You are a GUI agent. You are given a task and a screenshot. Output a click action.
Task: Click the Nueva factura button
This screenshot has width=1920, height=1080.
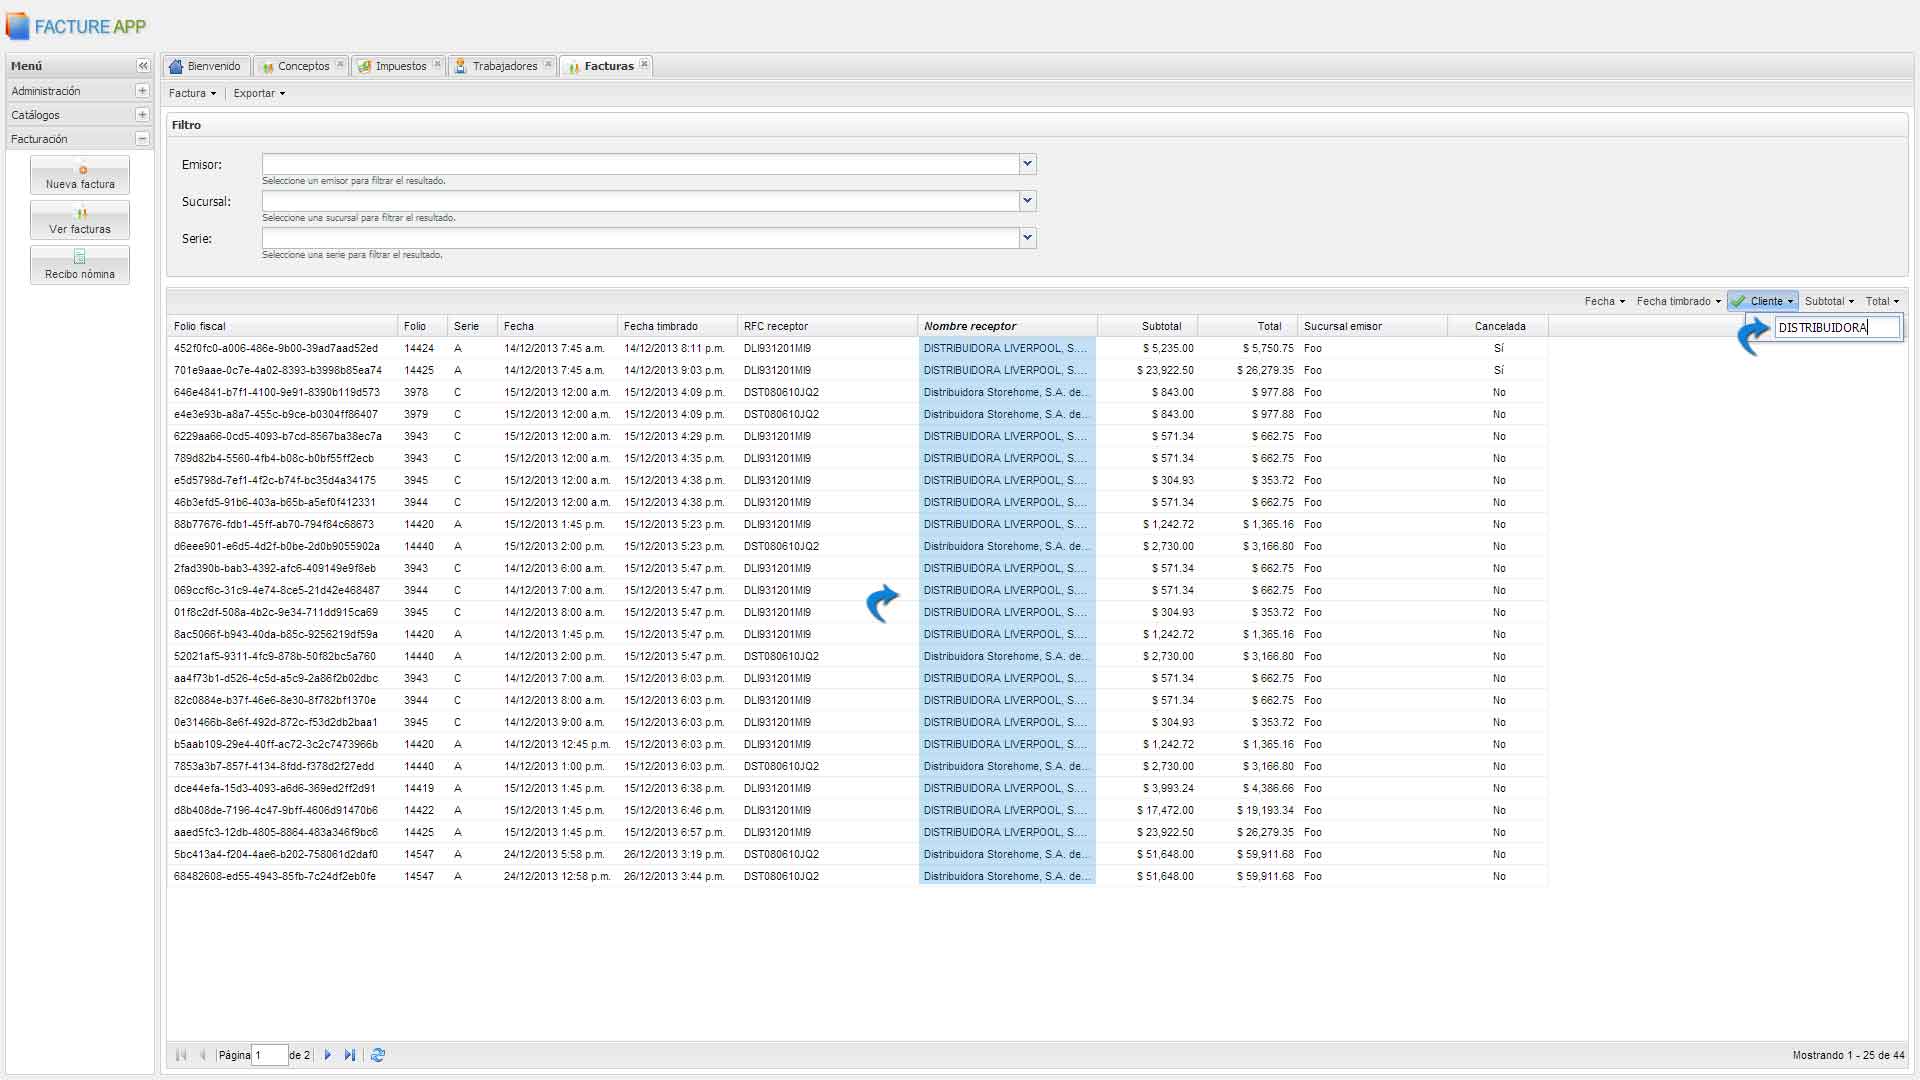[x=80, y=175]
